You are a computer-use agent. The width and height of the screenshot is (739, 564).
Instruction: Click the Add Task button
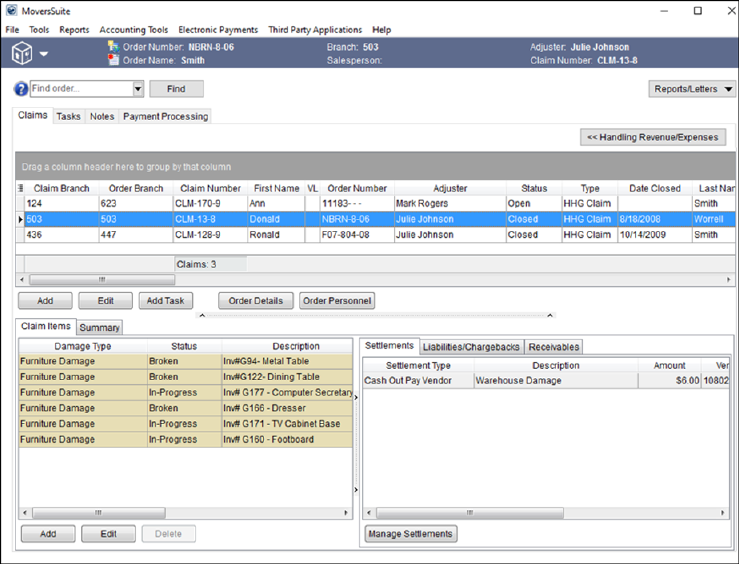click(165, 301)
